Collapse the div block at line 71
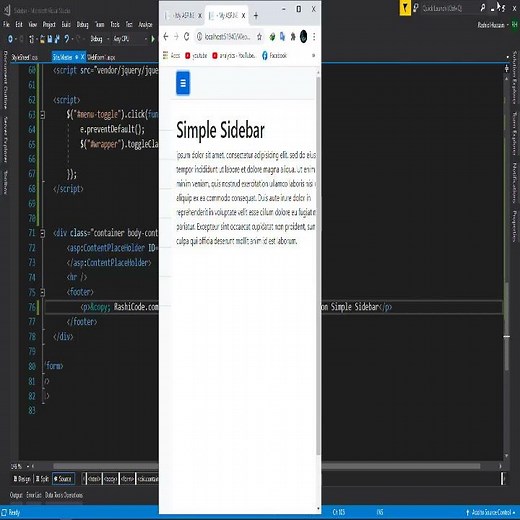520x520 pixels. click(x=42, y=233)
